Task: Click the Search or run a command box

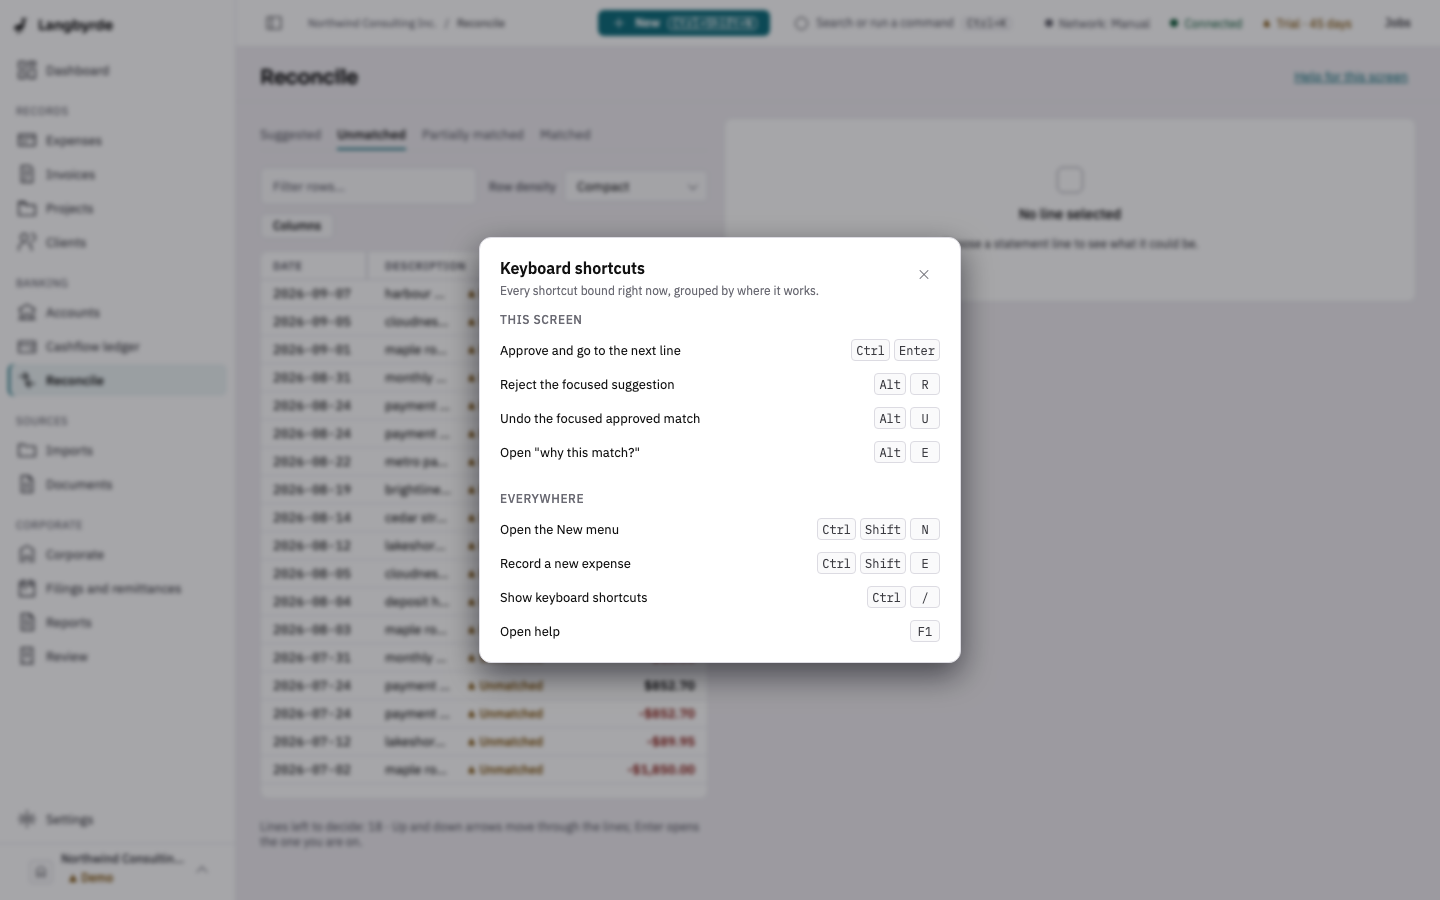Action: [902, 22]
